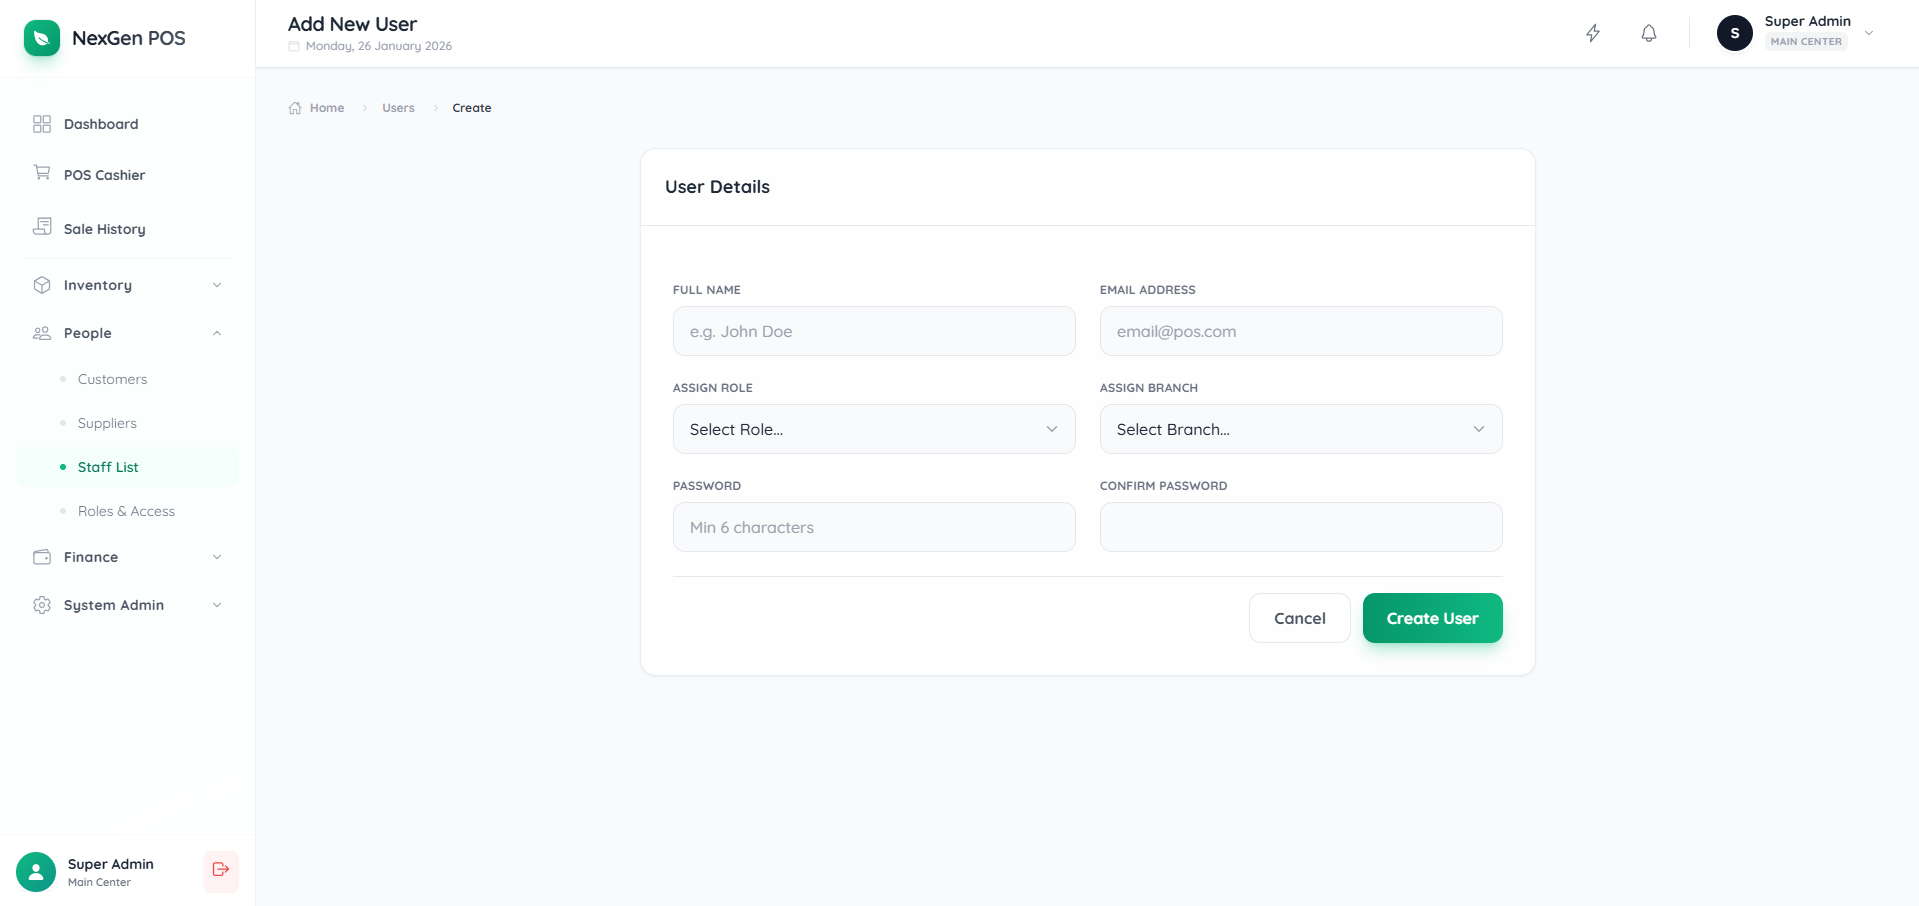Open the notifications bell icon
Image resolution: width=1919 pixels, height=906 pixels.
pyautogui.click(x=1647, y=33)
